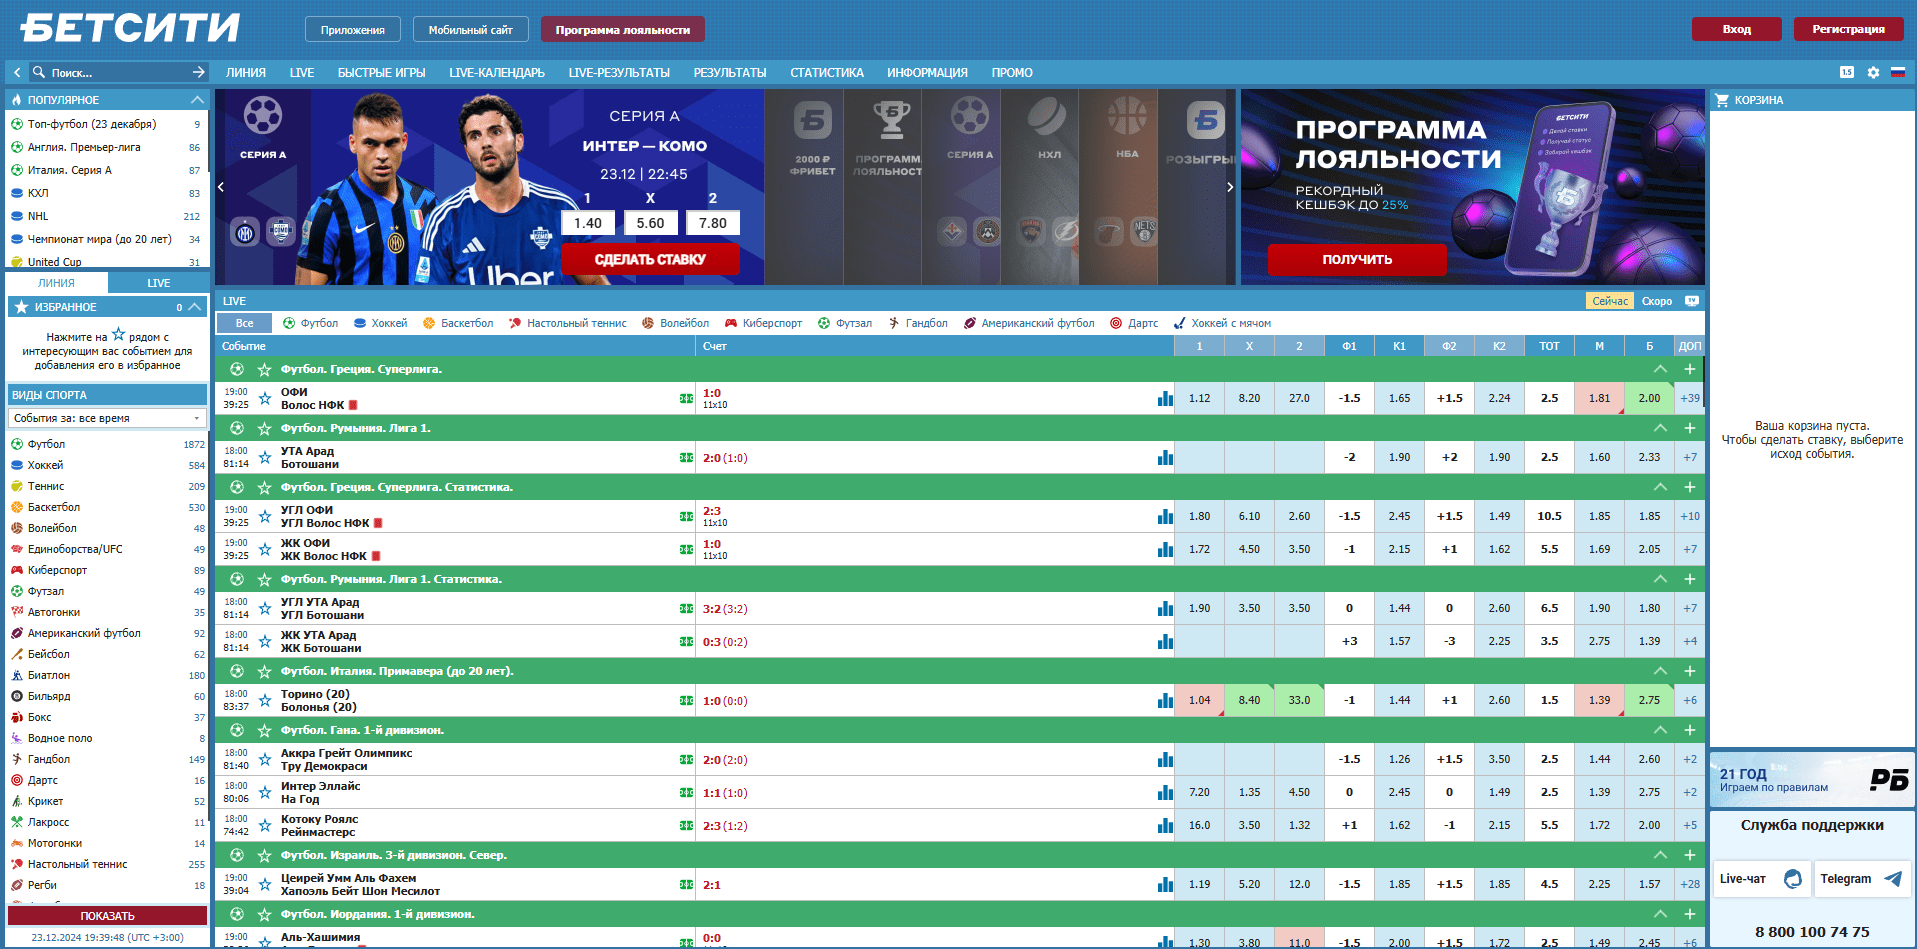
Task: Click the search magnifier icon
Action: (x=39, y=72)
